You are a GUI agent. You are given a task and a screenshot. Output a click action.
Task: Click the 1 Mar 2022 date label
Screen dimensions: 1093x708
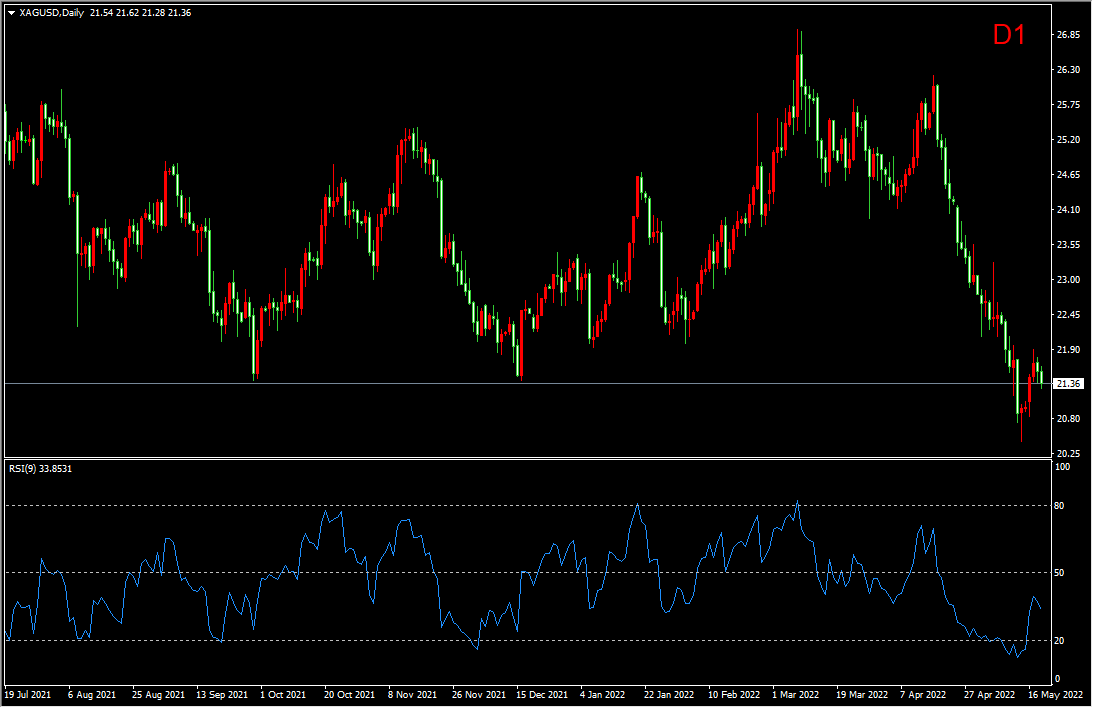click(795, 695)
